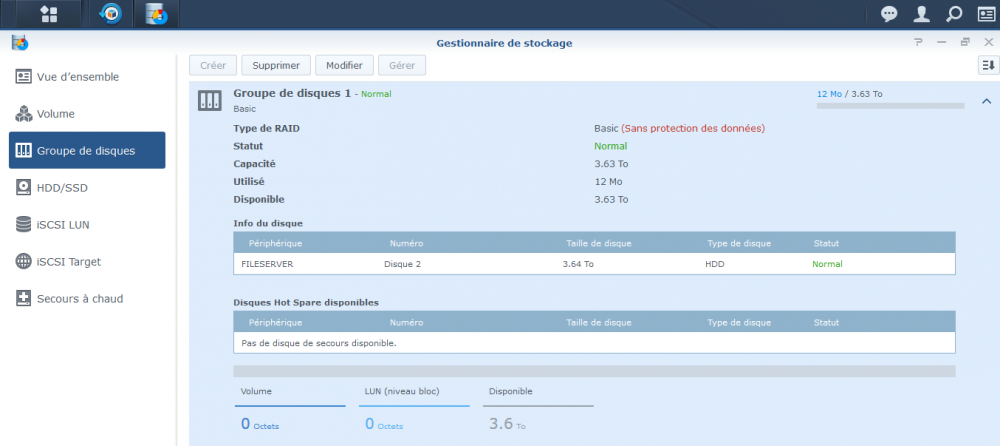
Task: Click the sort order icon button
Action: tap(987, 65)
